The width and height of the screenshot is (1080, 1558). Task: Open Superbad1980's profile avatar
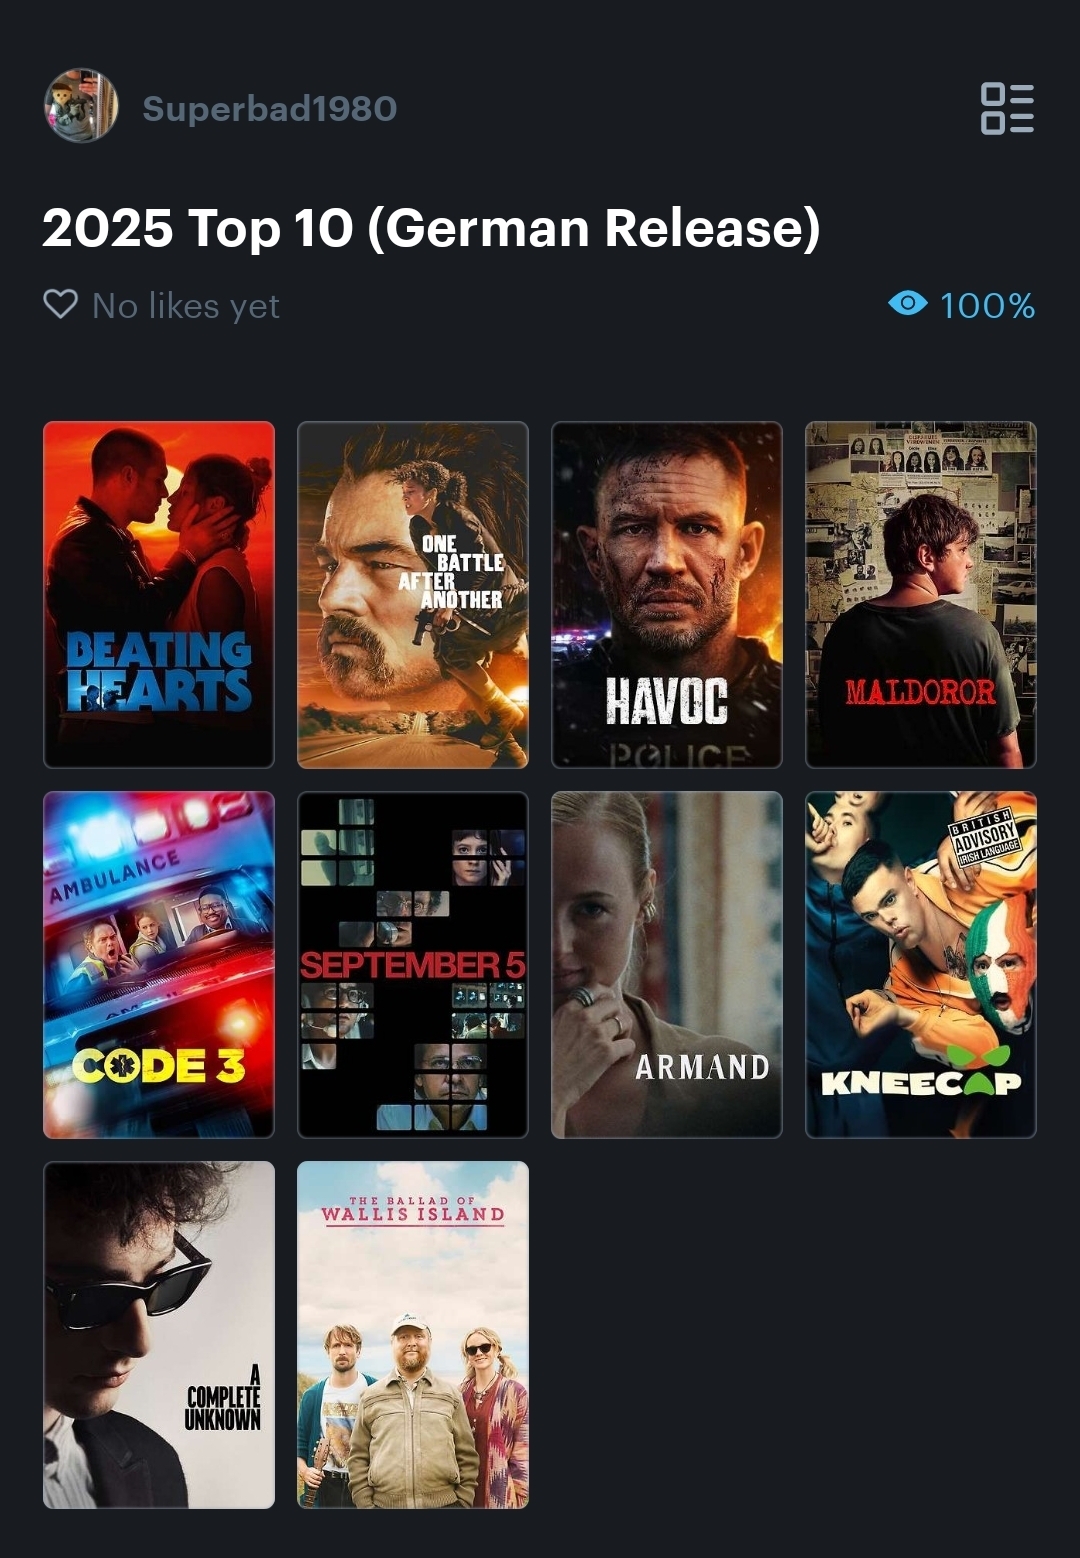point(81,106)
